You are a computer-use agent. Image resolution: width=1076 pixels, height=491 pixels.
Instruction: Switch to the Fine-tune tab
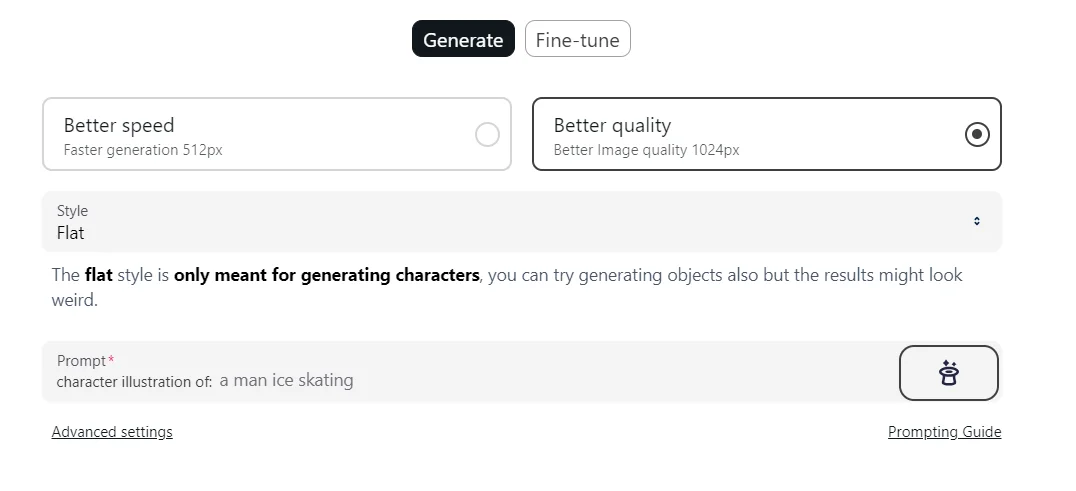(x=577, y=40)
